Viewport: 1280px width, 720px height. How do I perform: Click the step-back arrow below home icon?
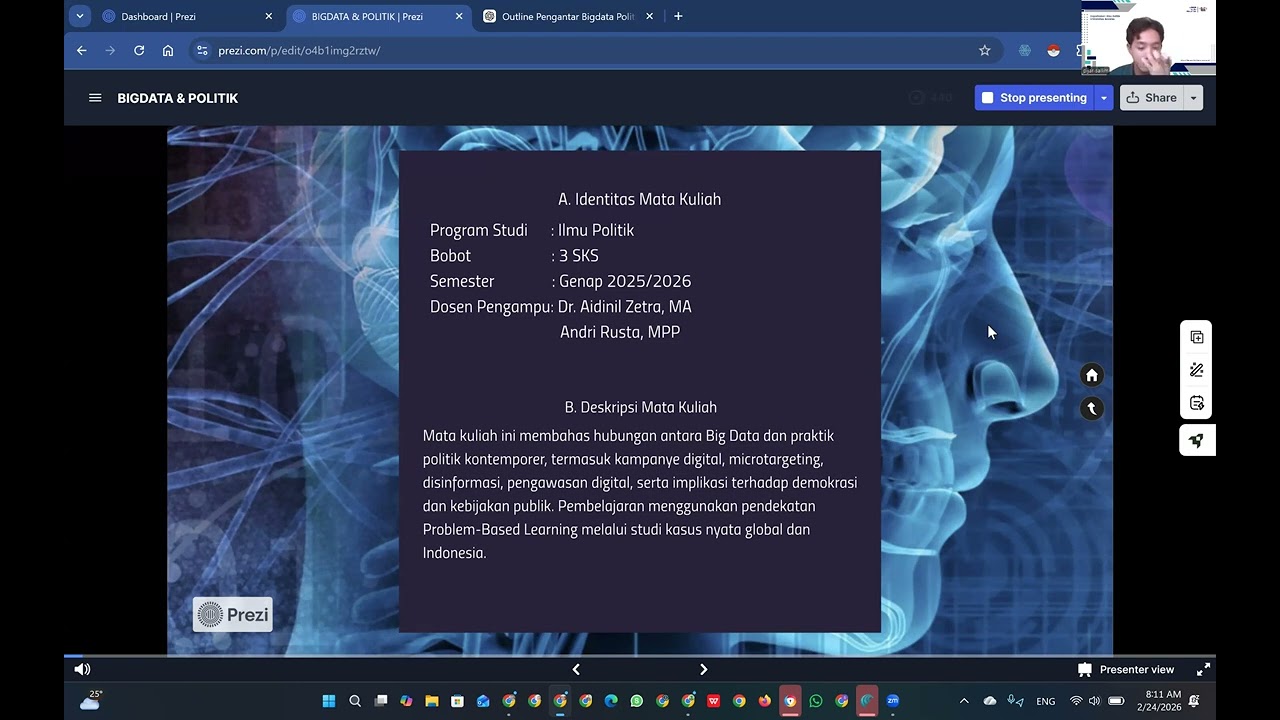tap(1092, 408)
